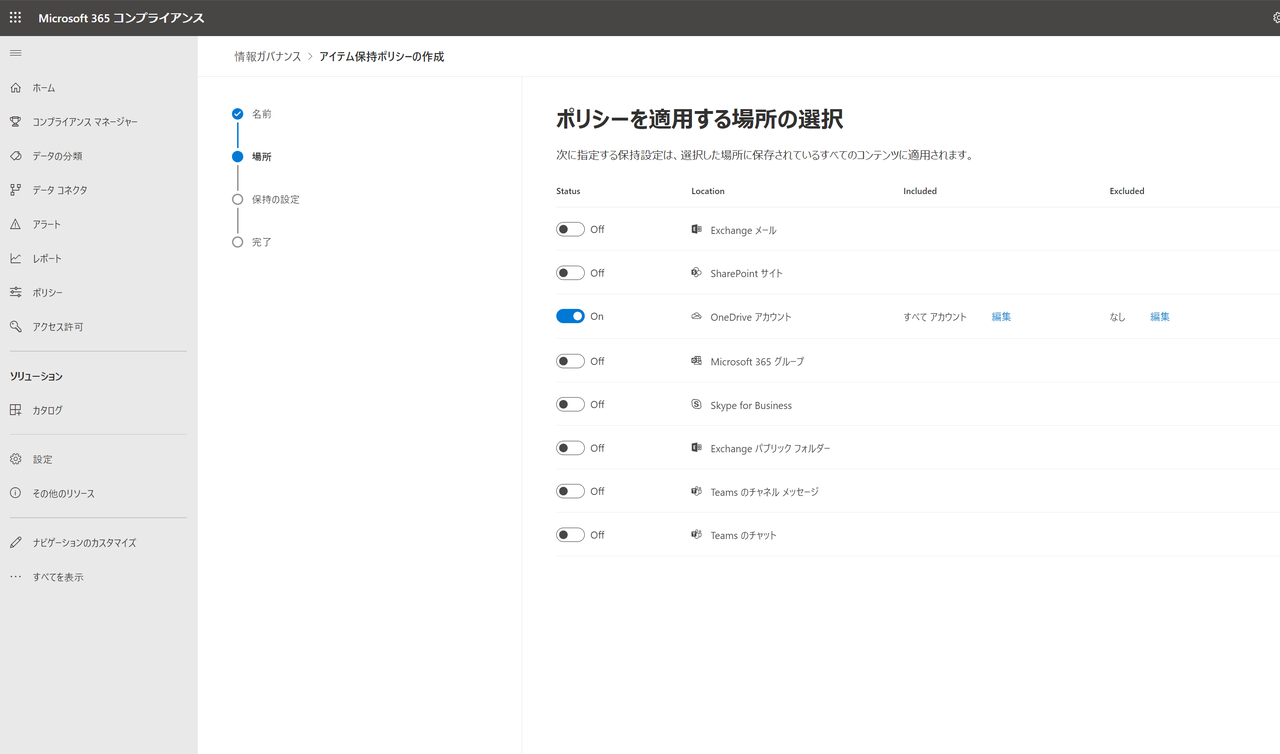Viewport: 1280px width, 754px height.
Task: Select the 完了 wizard step
Action: (261, 242)
